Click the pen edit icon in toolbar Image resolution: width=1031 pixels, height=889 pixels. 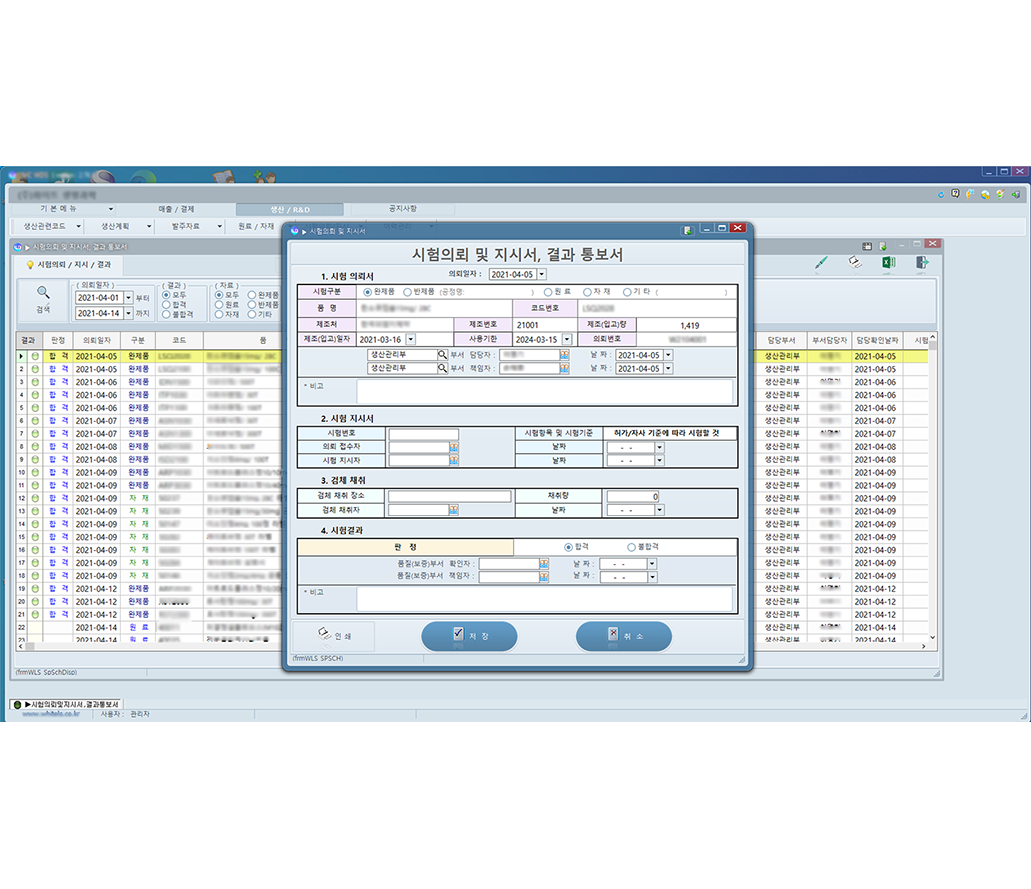pos(821,263)
